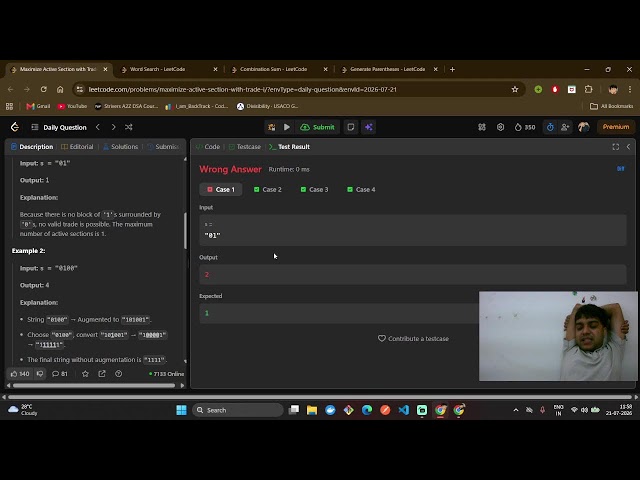Image resolution: width=640 pixels, height=480 pixels.
Task: Select the Test Result tab
Action: point(289,147)
